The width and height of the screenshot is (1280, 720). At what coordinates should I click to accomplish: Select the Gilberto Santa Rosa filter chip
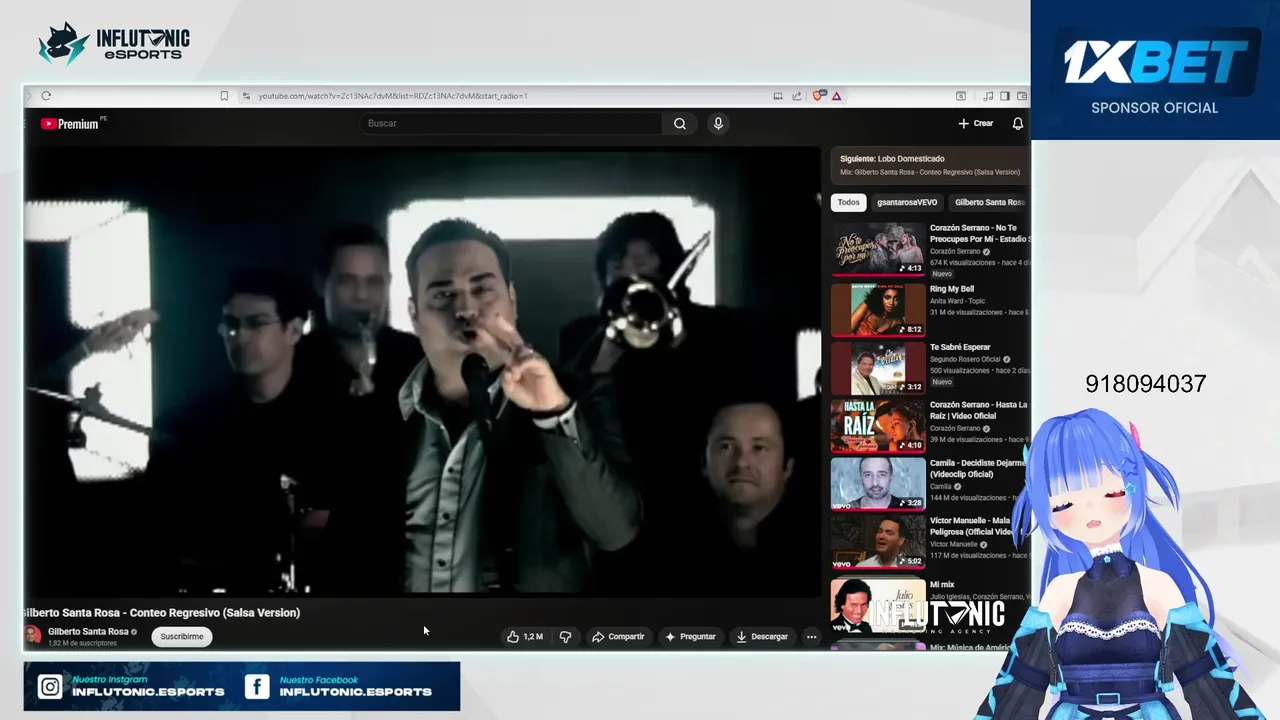coord(988,202)
